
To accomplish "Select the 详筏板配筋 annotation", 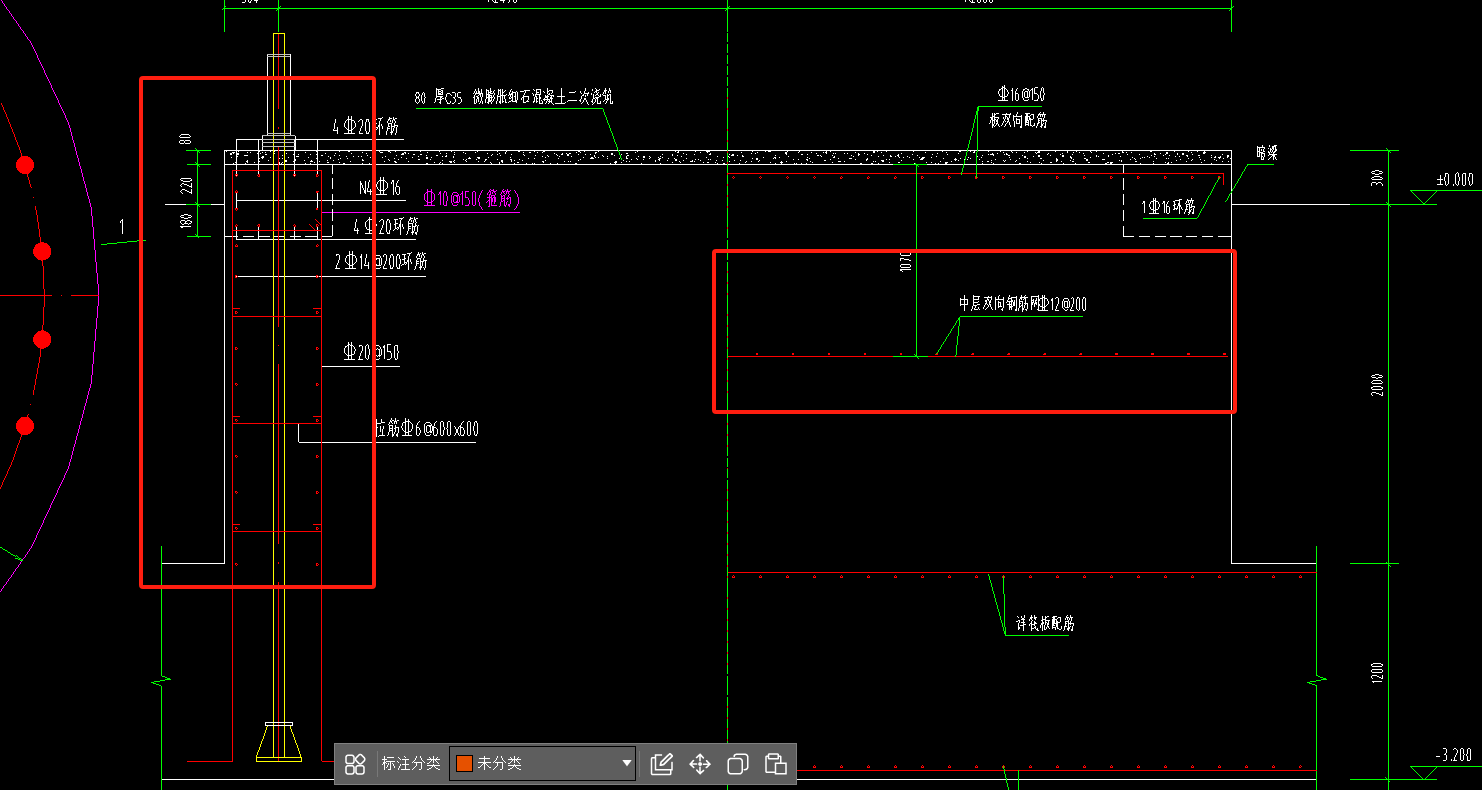I will (1045, 623).
